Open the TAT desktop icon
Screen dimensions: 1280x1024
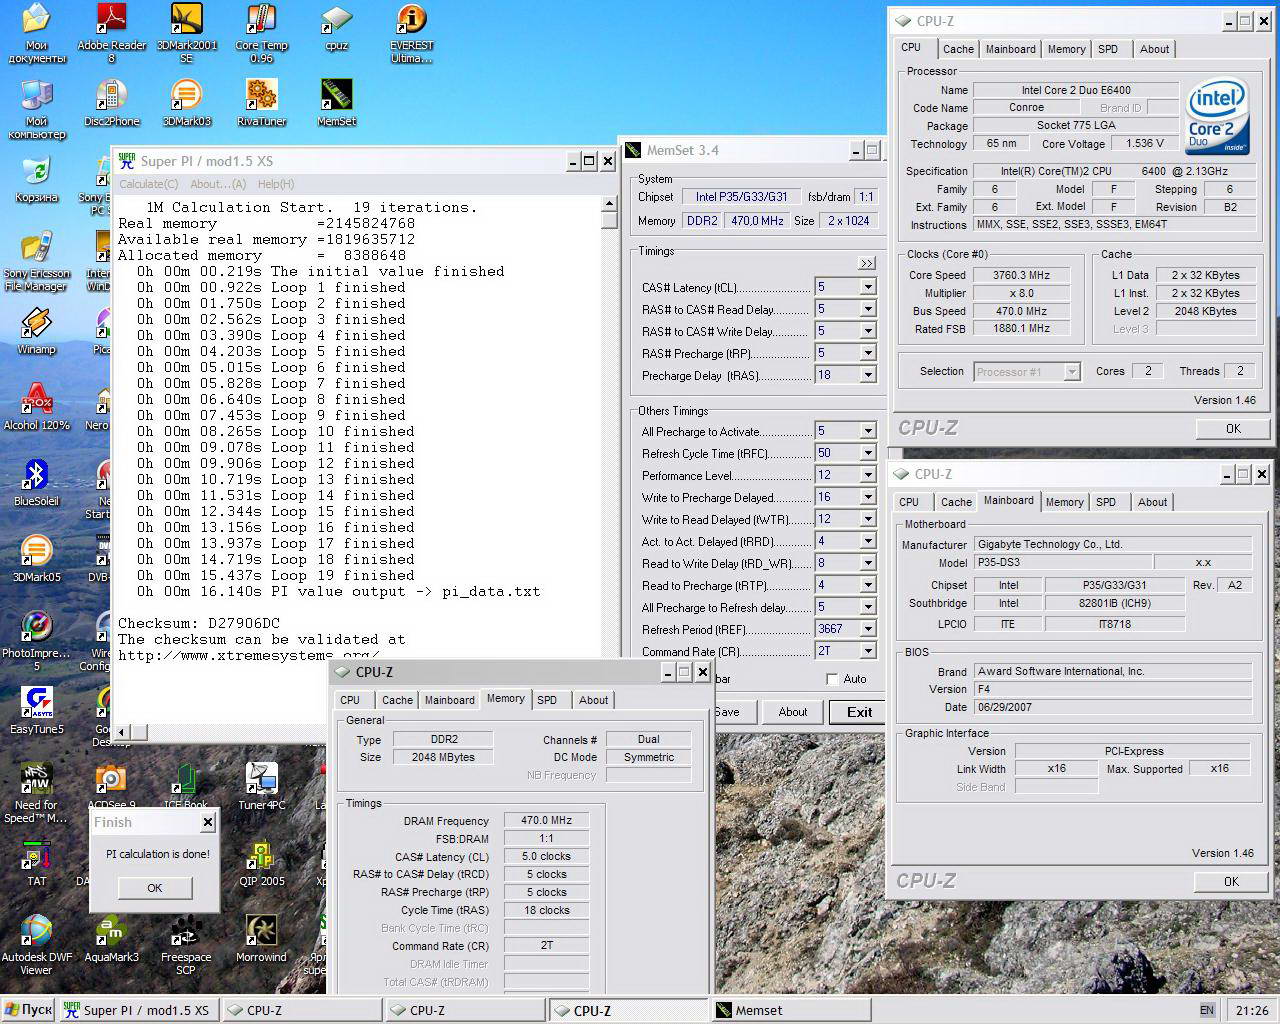pyautogui.click(x=36, y=863)
